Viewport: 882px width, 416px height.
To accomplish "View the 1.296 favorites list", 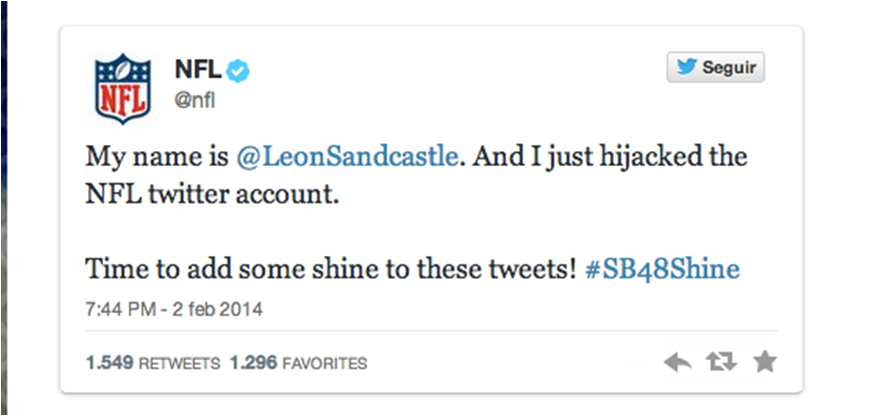I will pyautogui.click(x=253, y=363).
